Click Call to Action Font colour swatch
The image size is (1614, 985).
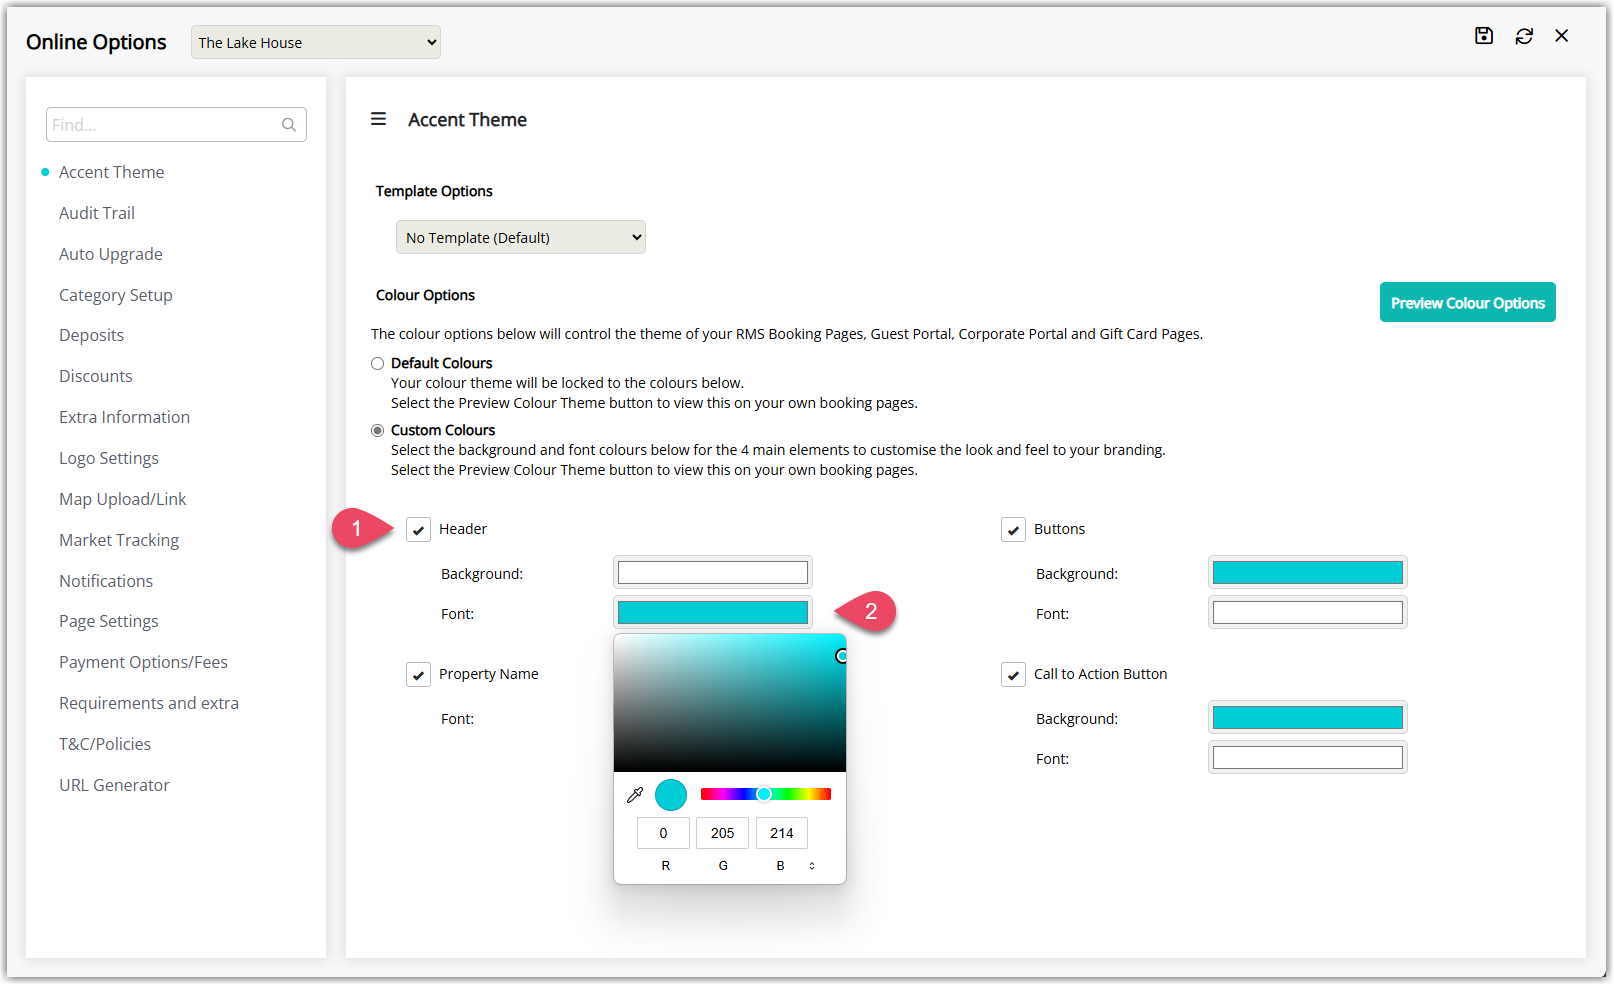[1308, 757]
